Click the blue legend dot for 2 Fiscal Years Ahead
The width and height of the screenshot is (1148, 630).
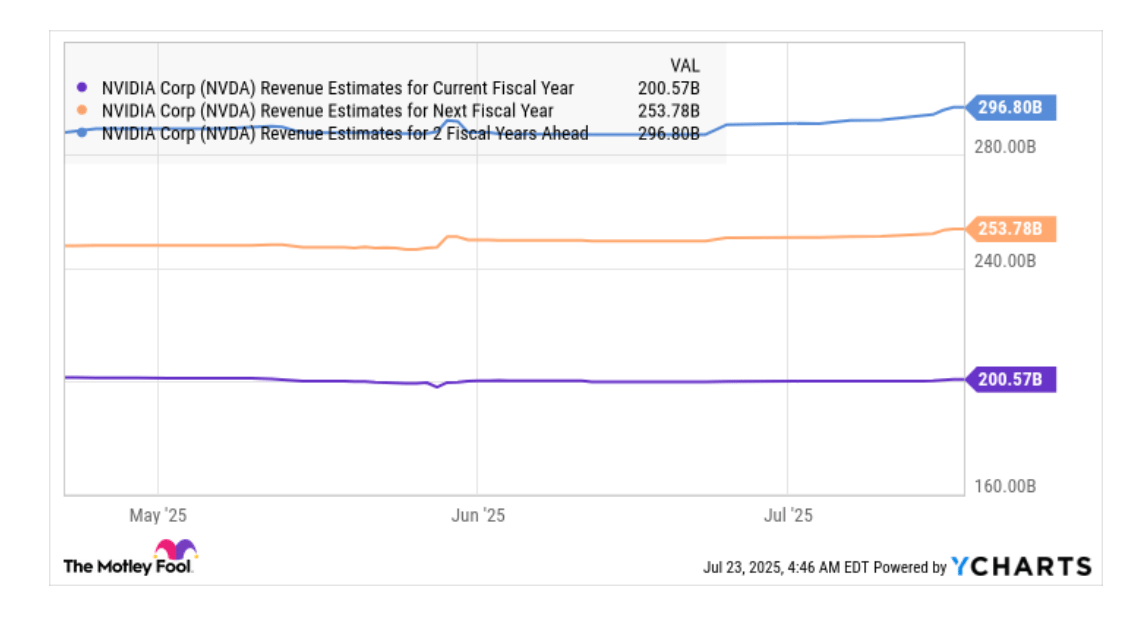tap(82, 133)
